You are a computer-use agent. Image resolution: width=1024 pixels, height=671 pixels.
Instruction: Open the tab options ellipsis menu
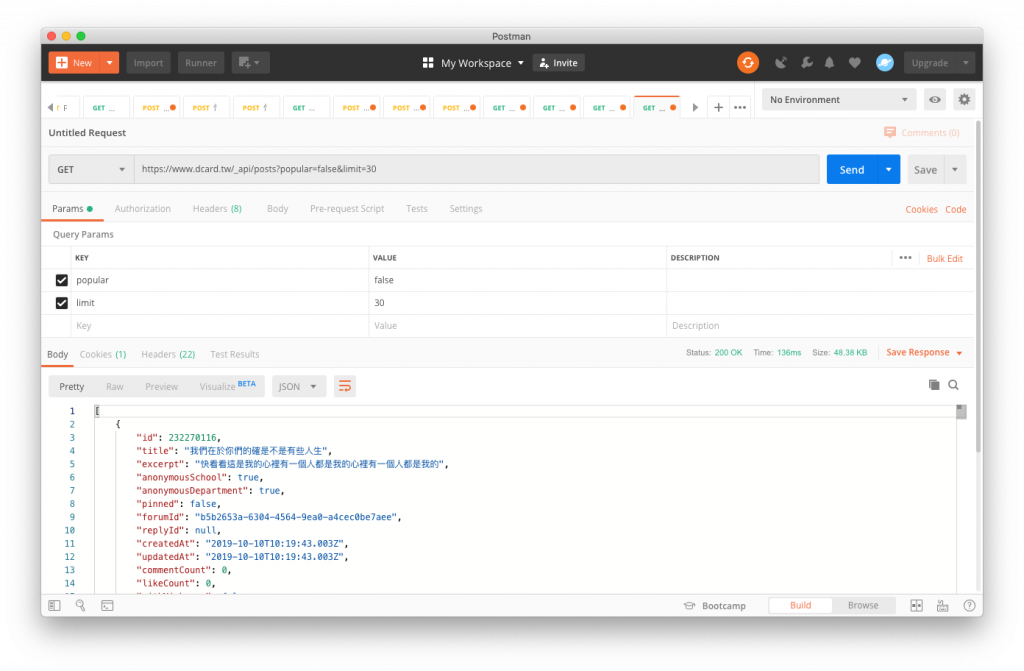[740, 107]
